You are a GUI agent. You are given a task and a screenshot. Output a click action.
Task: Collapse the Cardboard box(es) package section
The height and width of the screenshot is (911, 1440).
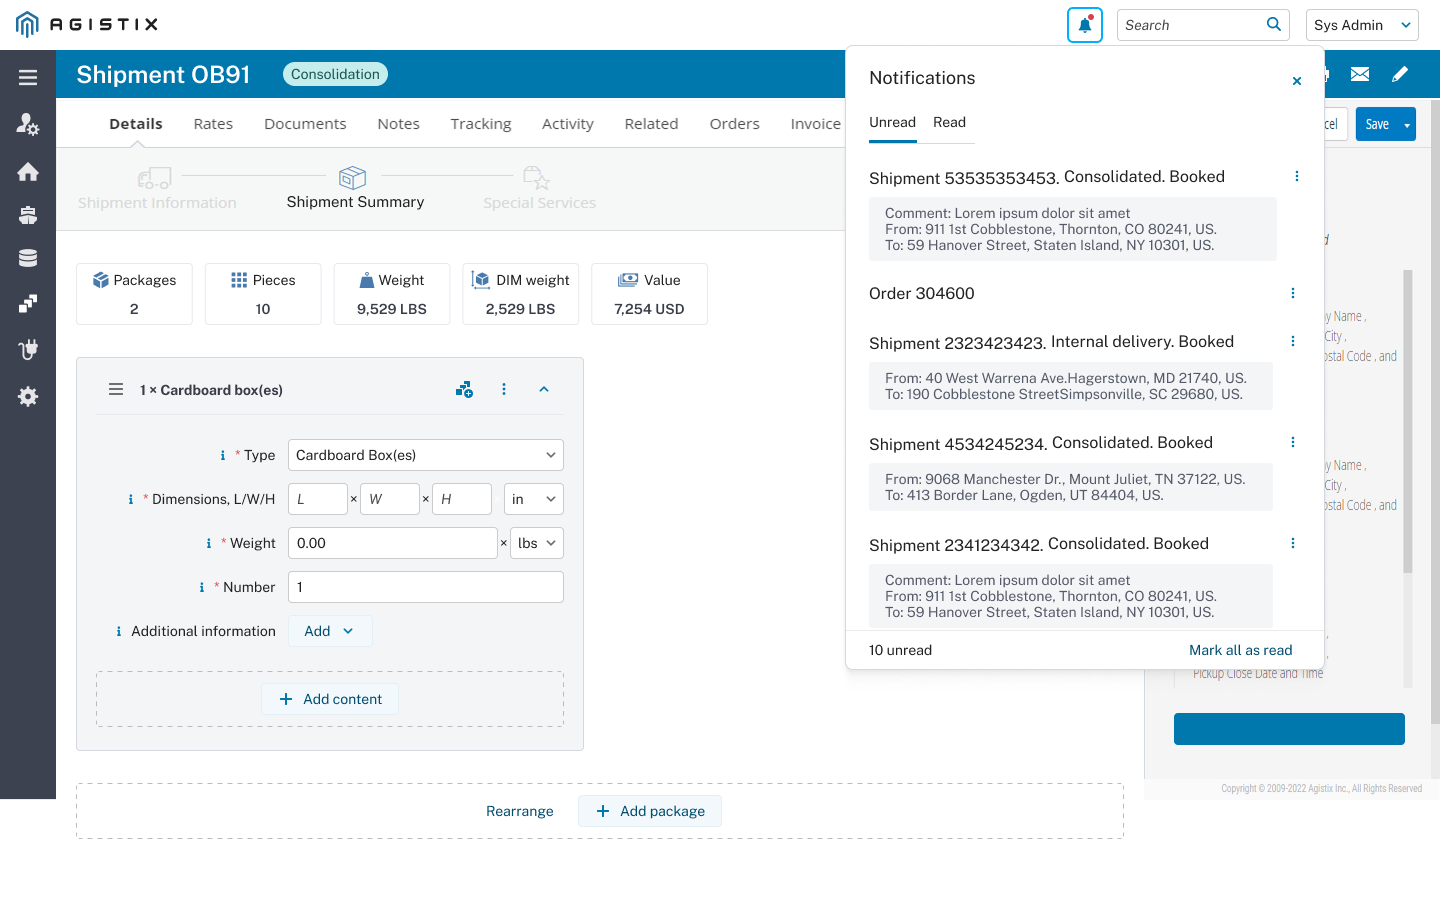(x=544, y=390)
